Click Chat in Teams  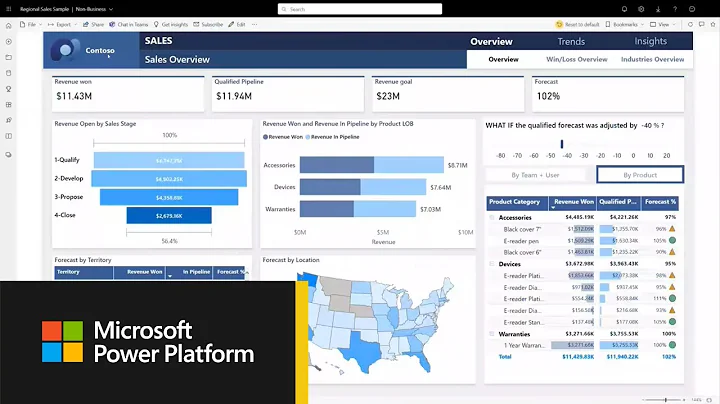pos(129,24)
